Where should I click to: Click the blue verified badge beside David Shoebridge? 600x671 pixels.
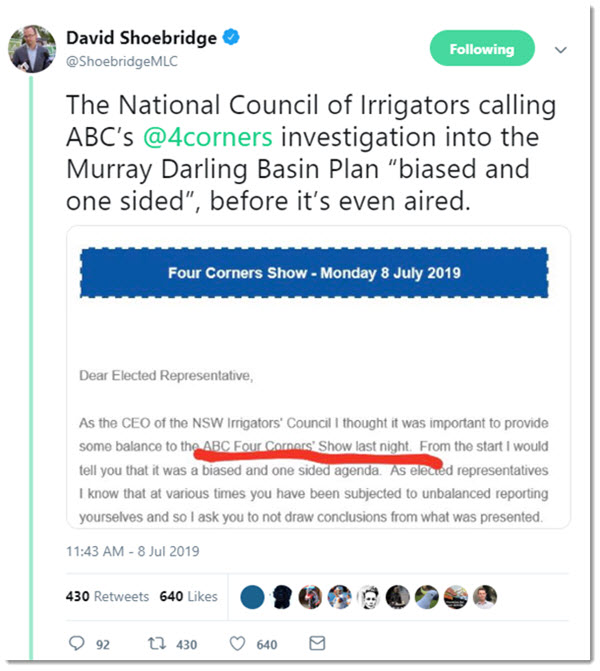click(232, 39)
